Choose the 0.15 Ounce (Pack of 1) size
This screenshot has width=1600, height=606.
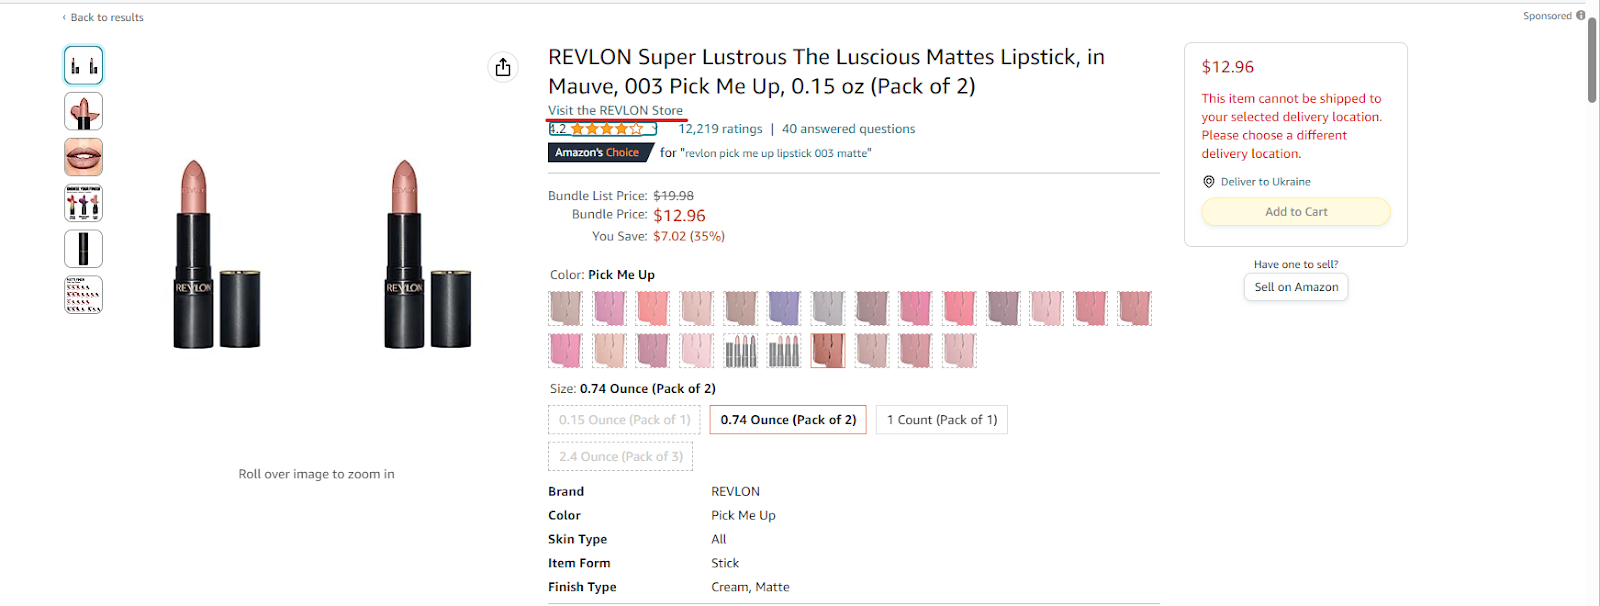pyautogui.click(x=624, y=420)
